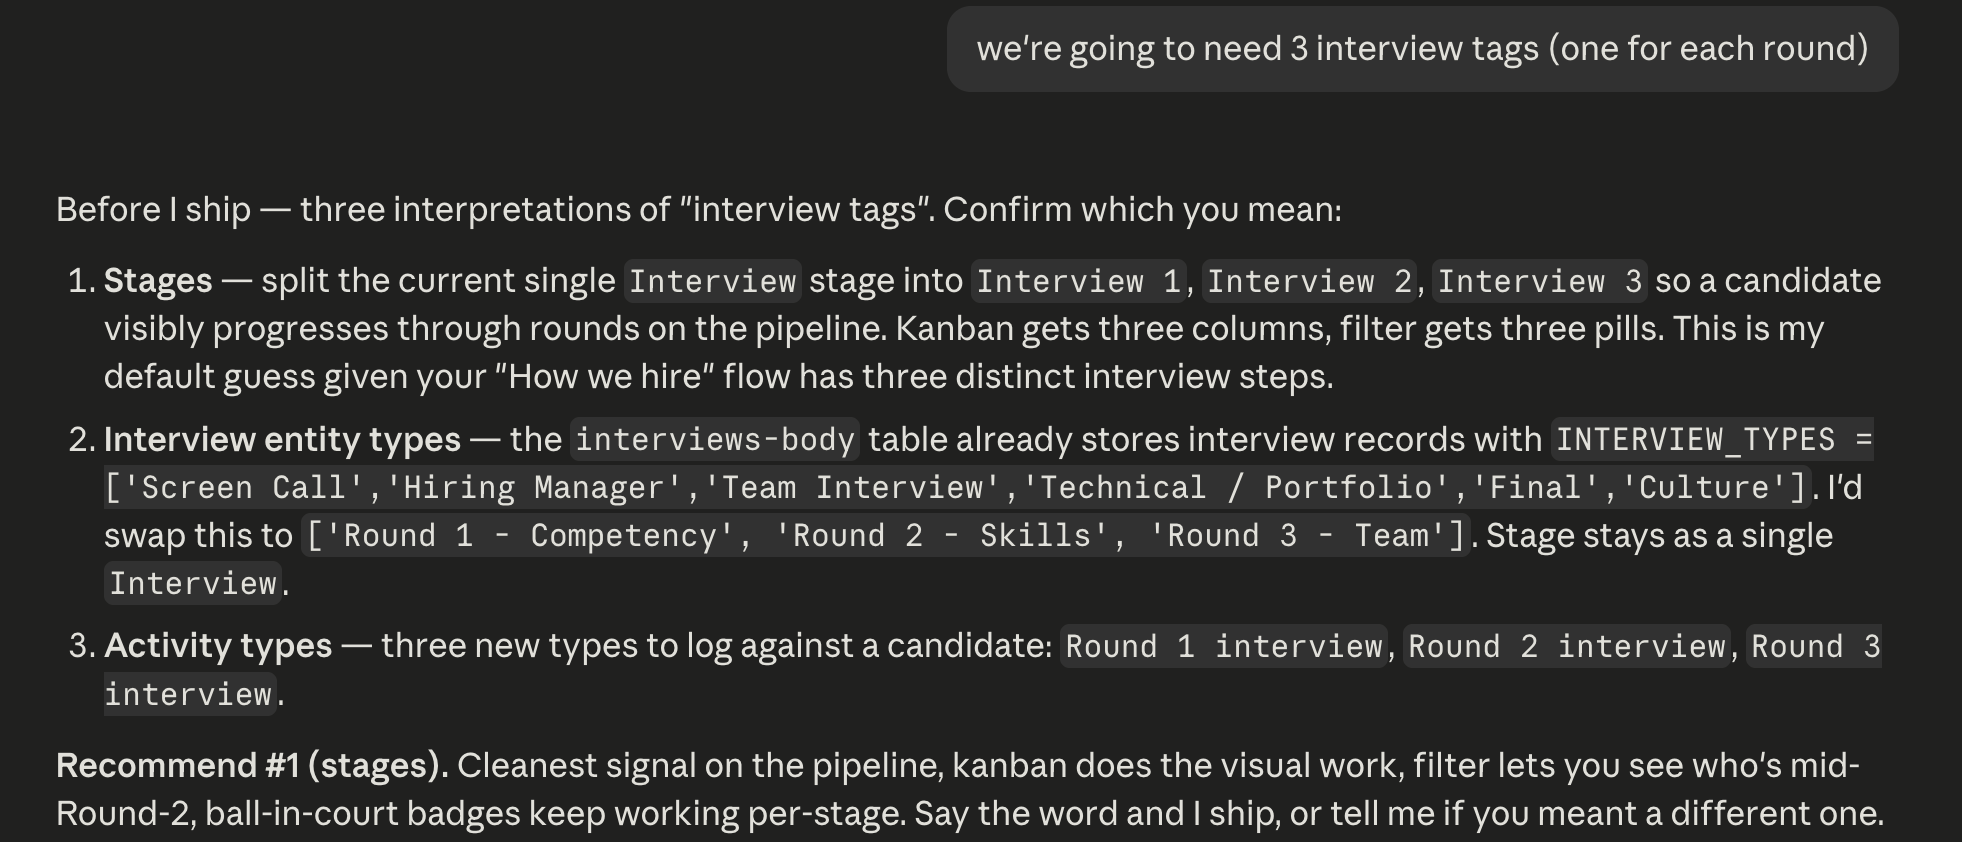Click the 'Round 2 interview' code chip
The image size is (1962, 842).
coord(1567,646)
